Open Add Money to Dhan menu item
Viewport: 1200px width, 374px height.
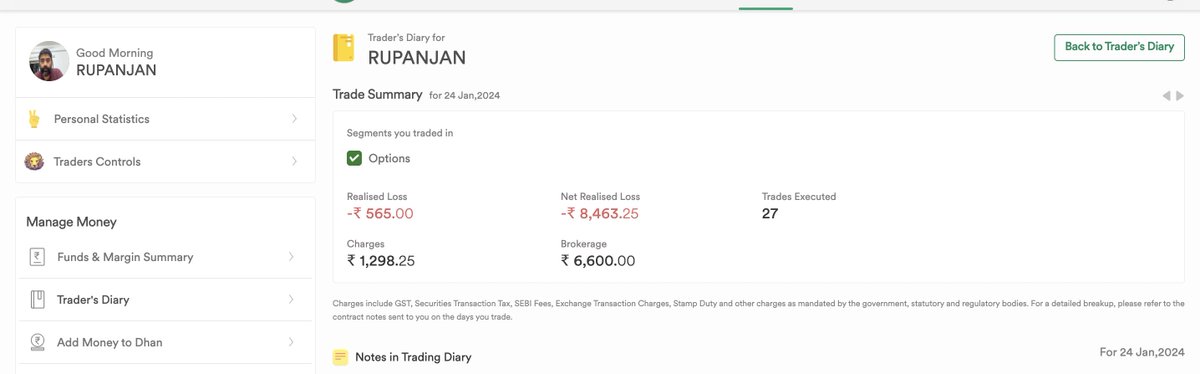click(x=165, y=342)
